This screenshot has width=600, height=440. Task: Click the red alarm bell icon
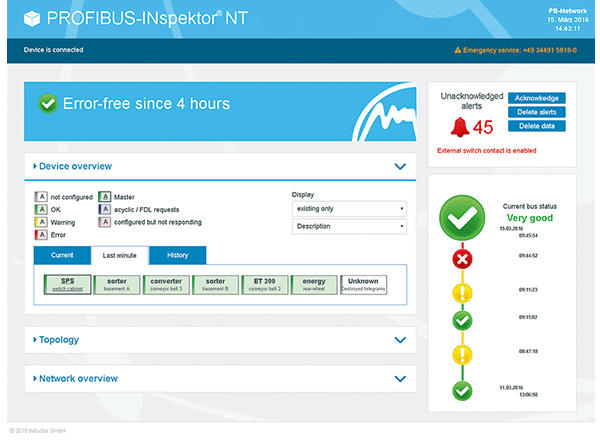tap(460, 127)
